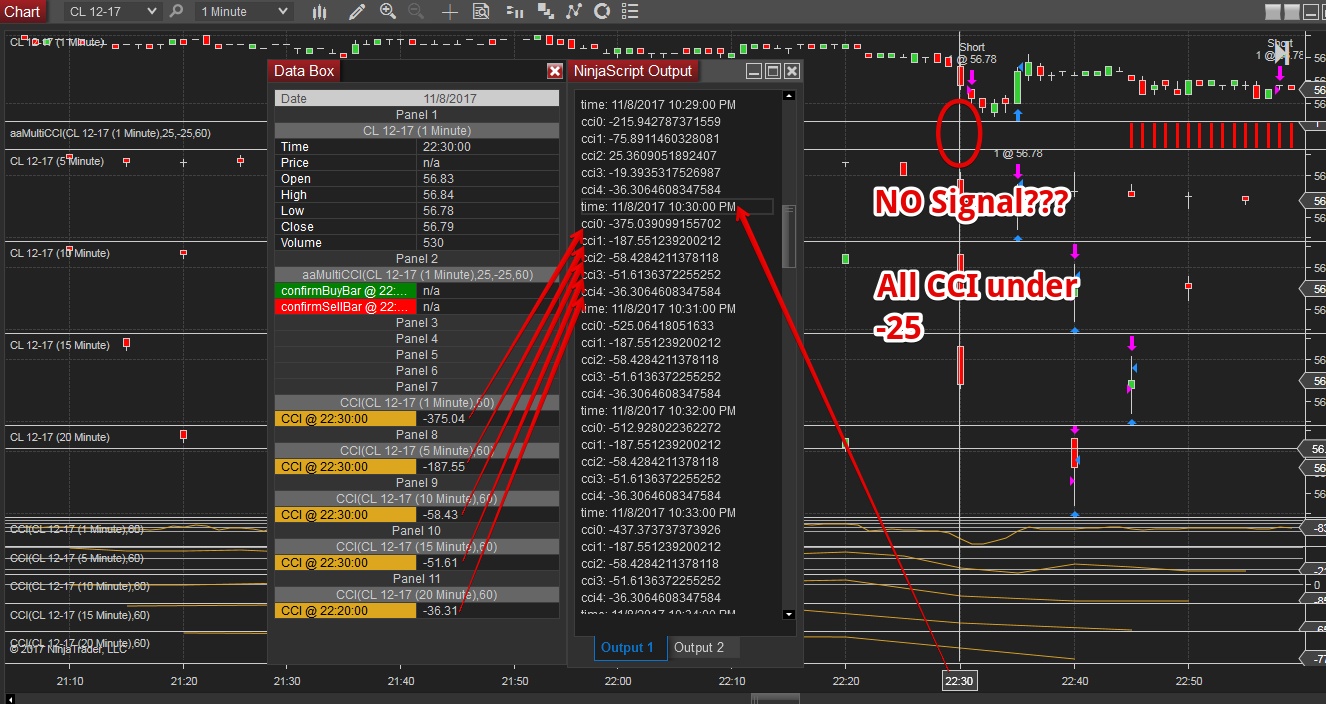Select the drawing tools pencil
The height and width of the screenshot is (704, 1326).
pos(357,11)
